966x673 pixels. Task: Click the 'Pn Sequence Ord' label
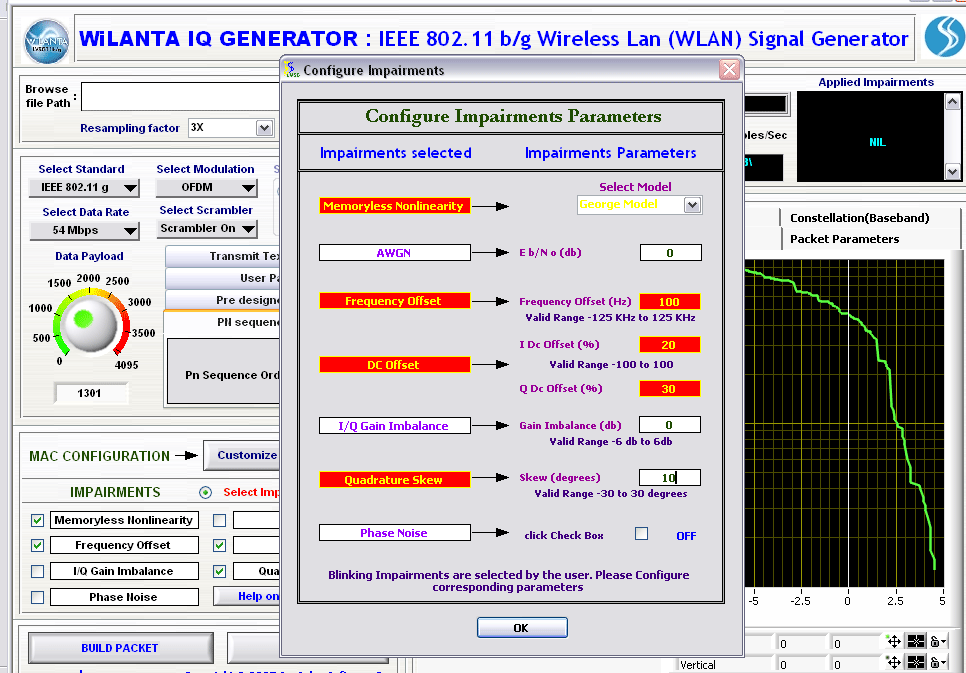pyautogui.click(x=232, y=375)
